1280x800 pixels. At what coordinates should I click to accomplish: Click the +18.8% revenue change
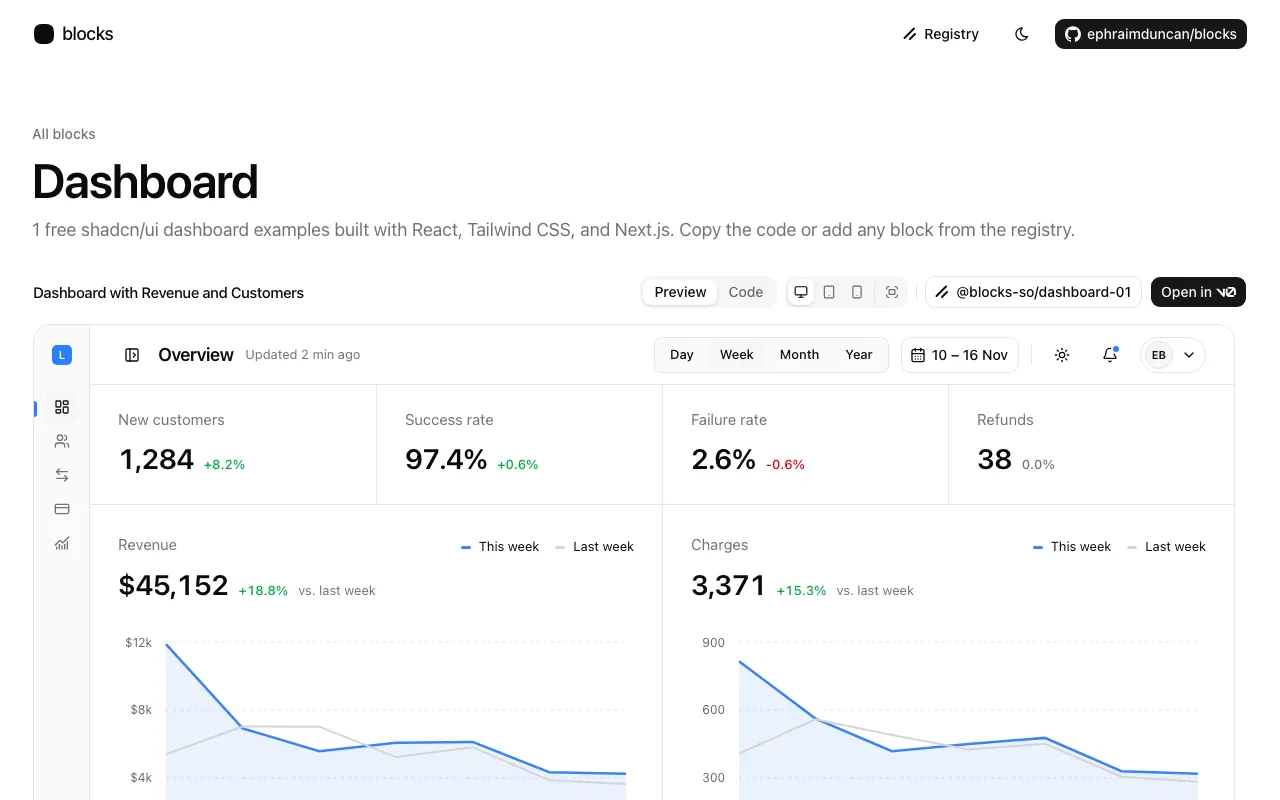click(263, 591)
